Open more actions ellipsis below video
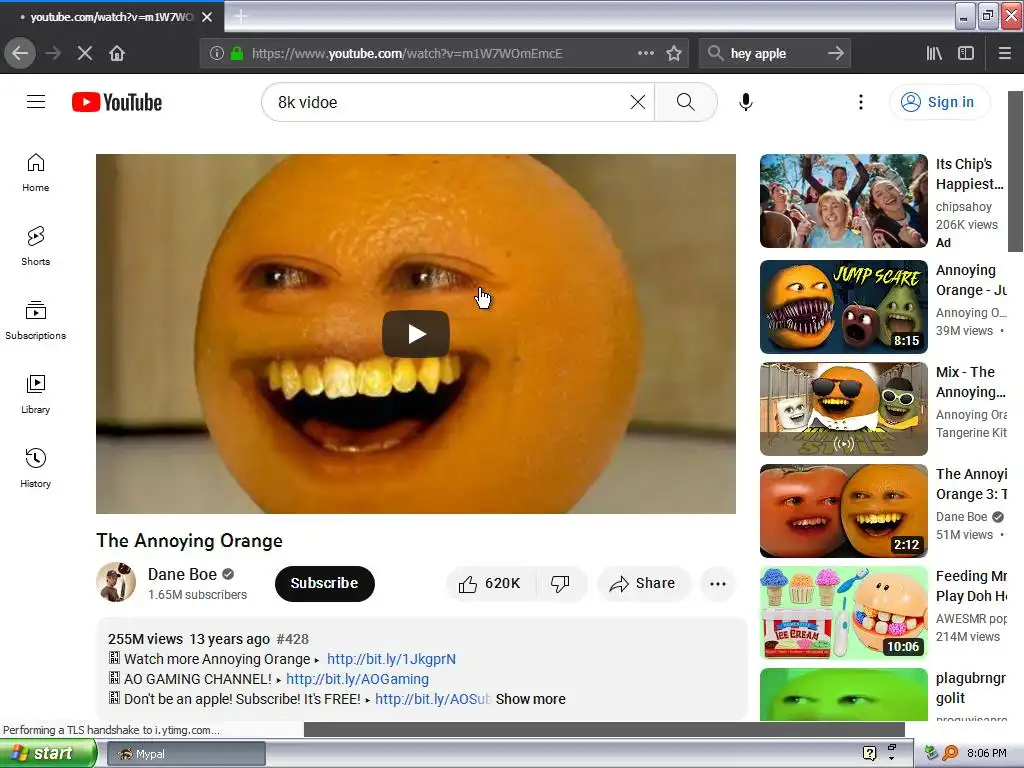 pyautogui.click(x=718, y=583)
